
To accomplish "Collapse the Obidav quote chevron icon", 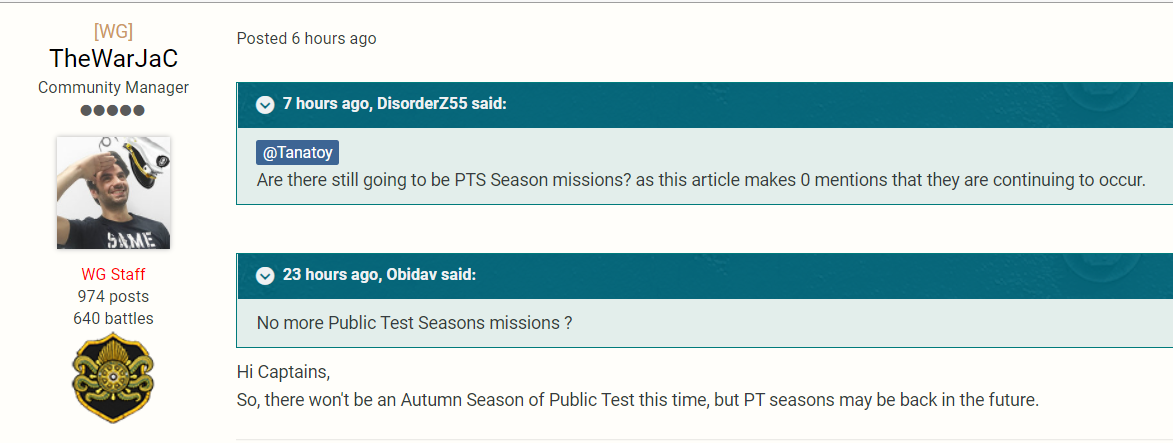I will (x=265, y=276).
